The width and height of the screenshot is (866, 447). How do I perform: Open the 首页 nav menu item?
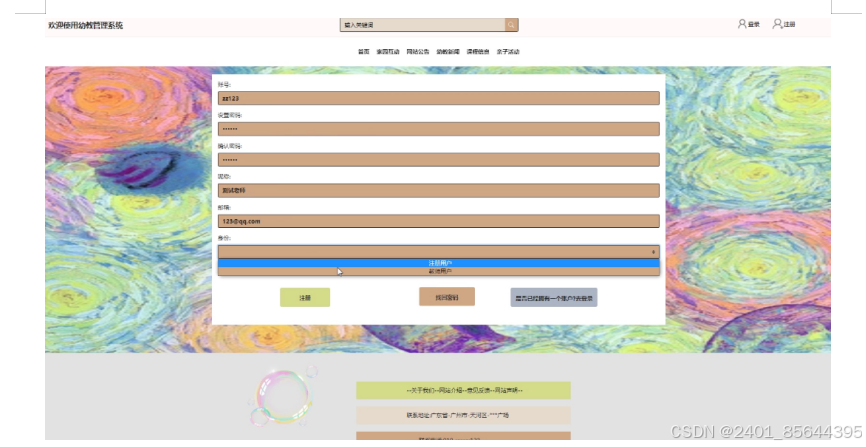(x=363, y=51)
